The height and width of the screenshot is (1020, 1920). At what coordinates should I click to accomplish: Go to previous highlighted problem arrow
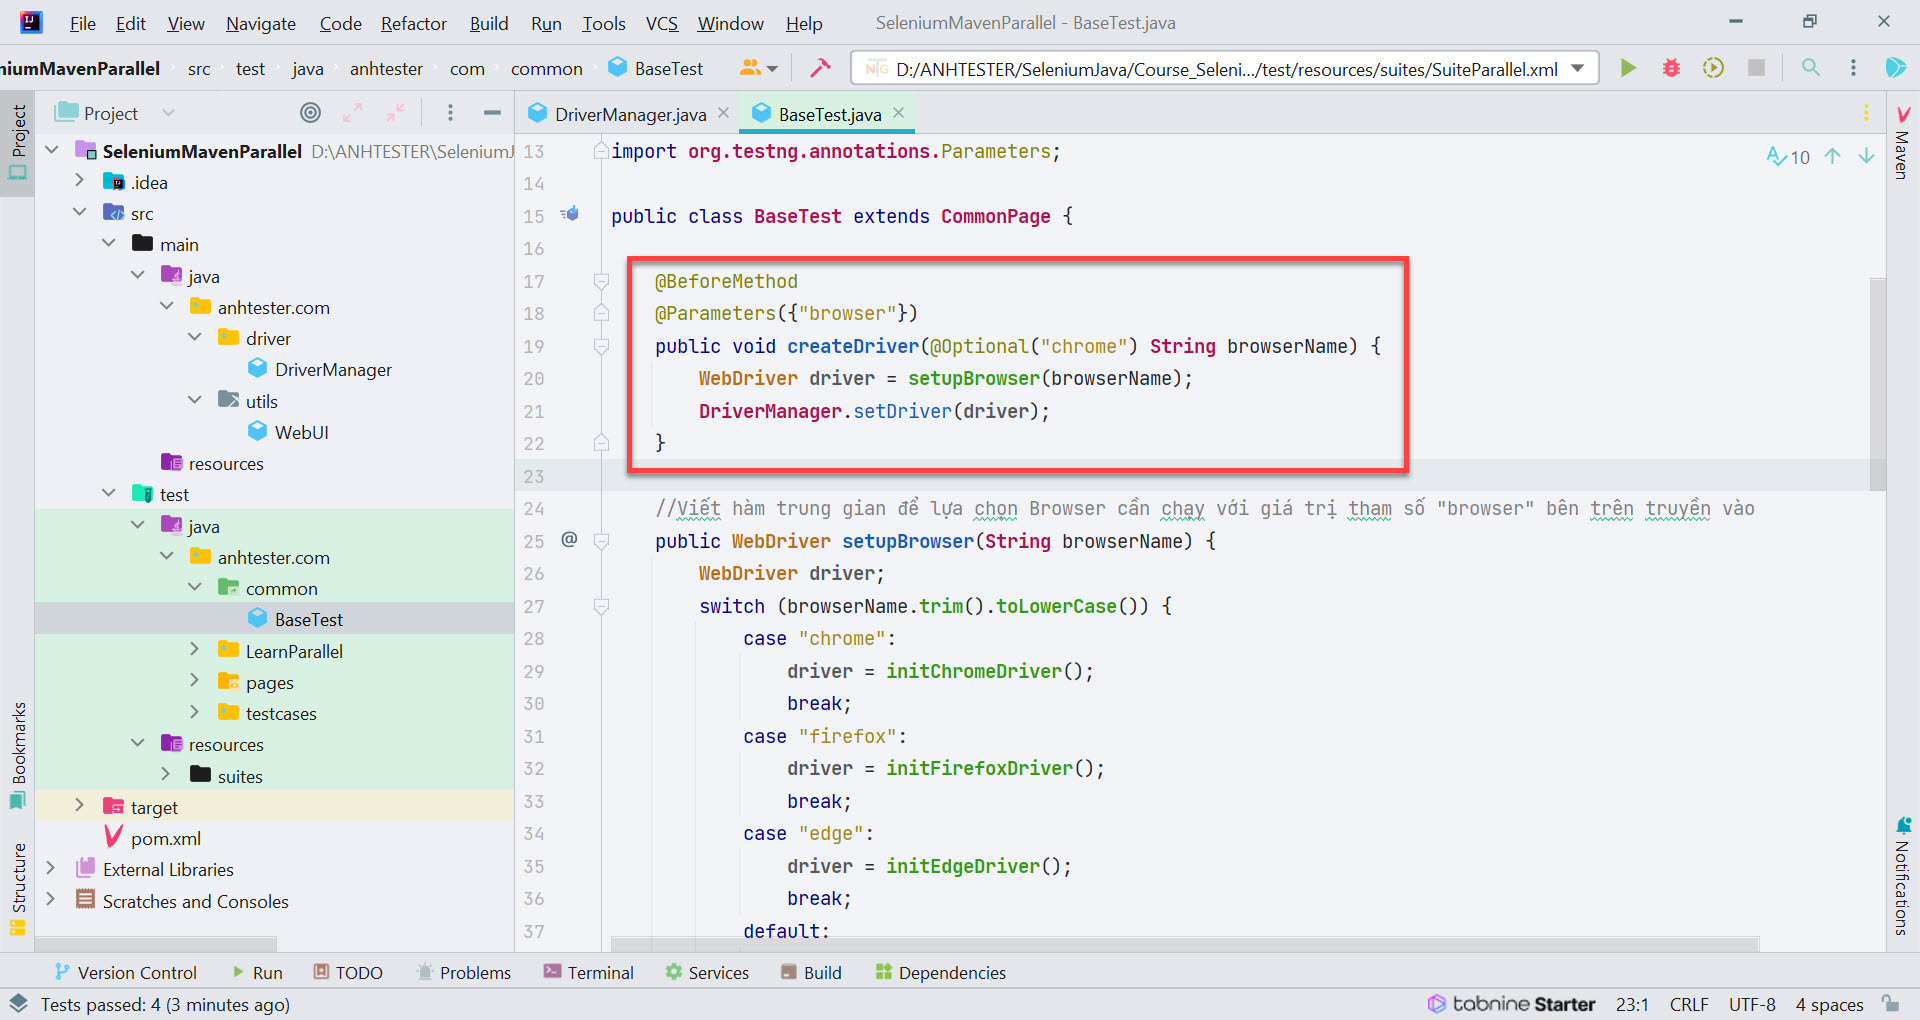coord(1832,156)
